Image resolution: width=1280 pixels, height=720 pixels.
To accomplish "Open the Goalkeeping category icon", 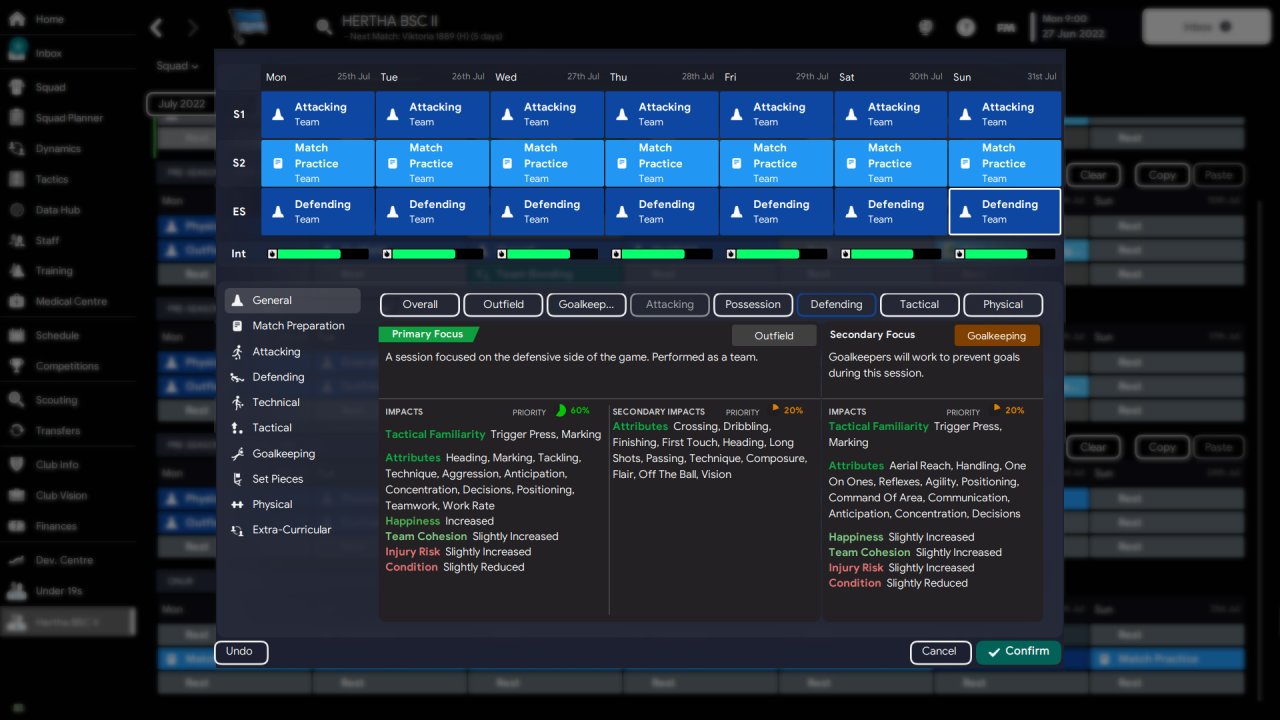I will 237,453.
